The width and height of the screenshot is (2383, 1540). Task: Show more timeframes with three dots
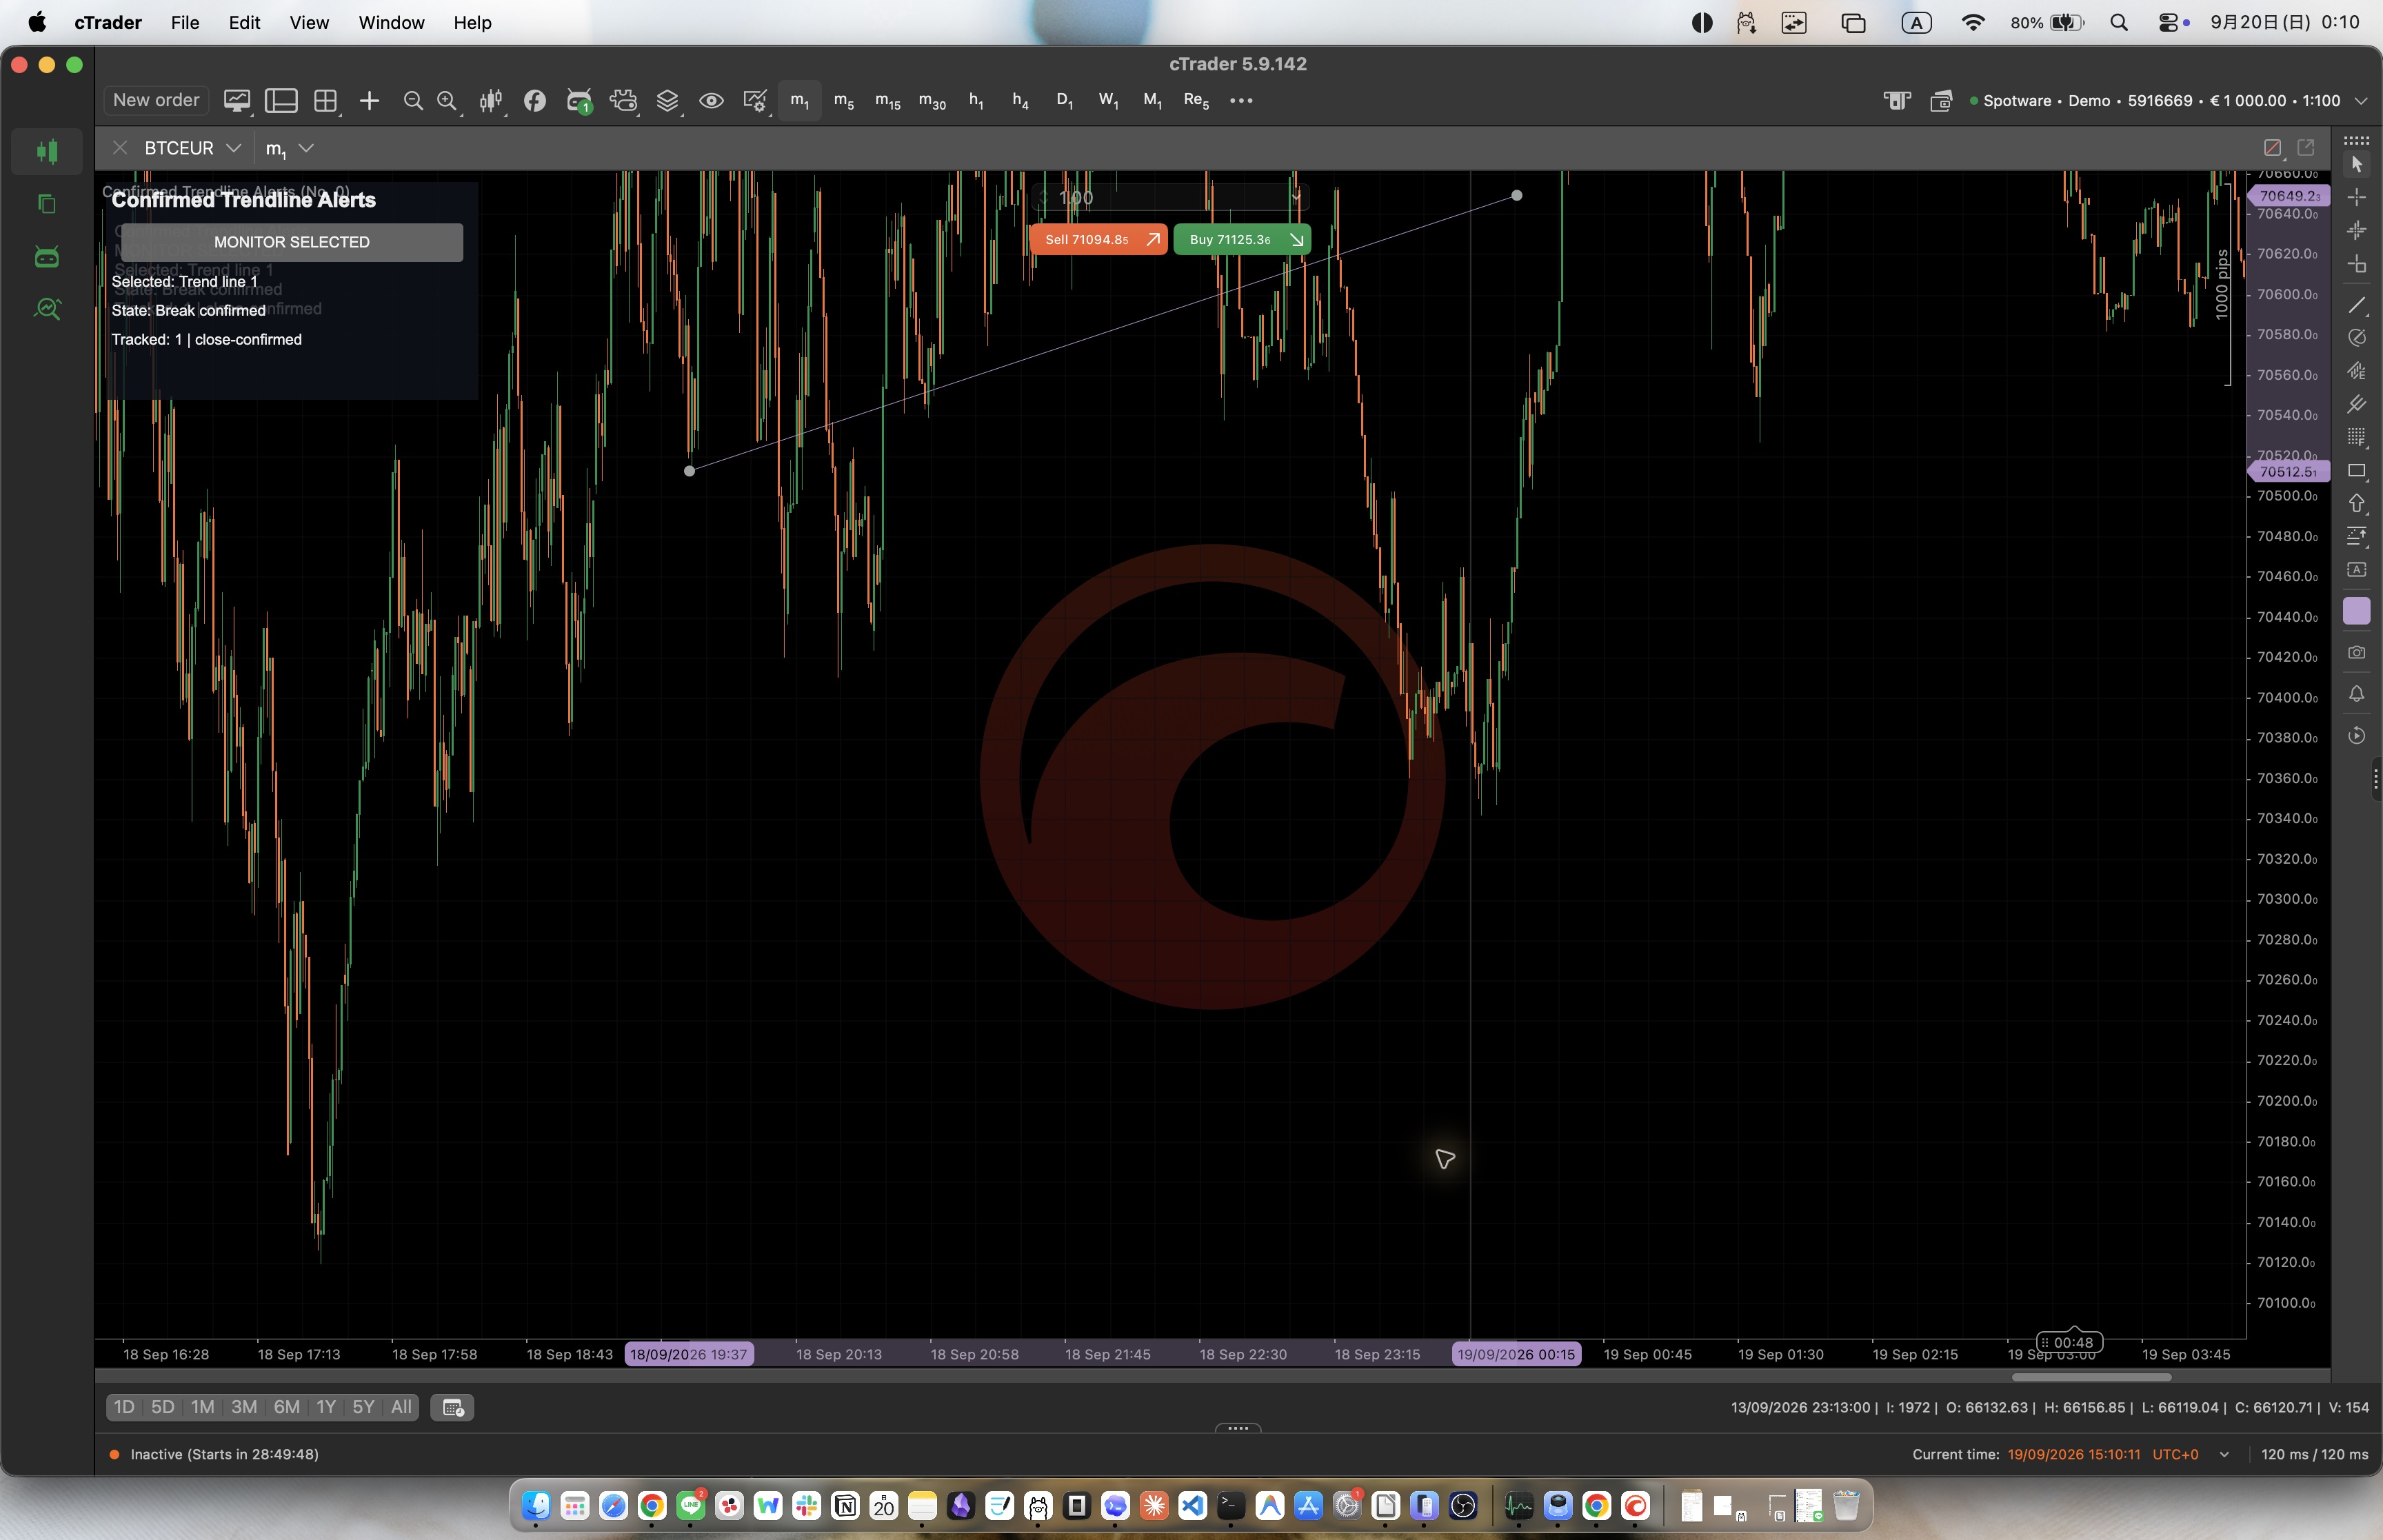click(1241, 101)
